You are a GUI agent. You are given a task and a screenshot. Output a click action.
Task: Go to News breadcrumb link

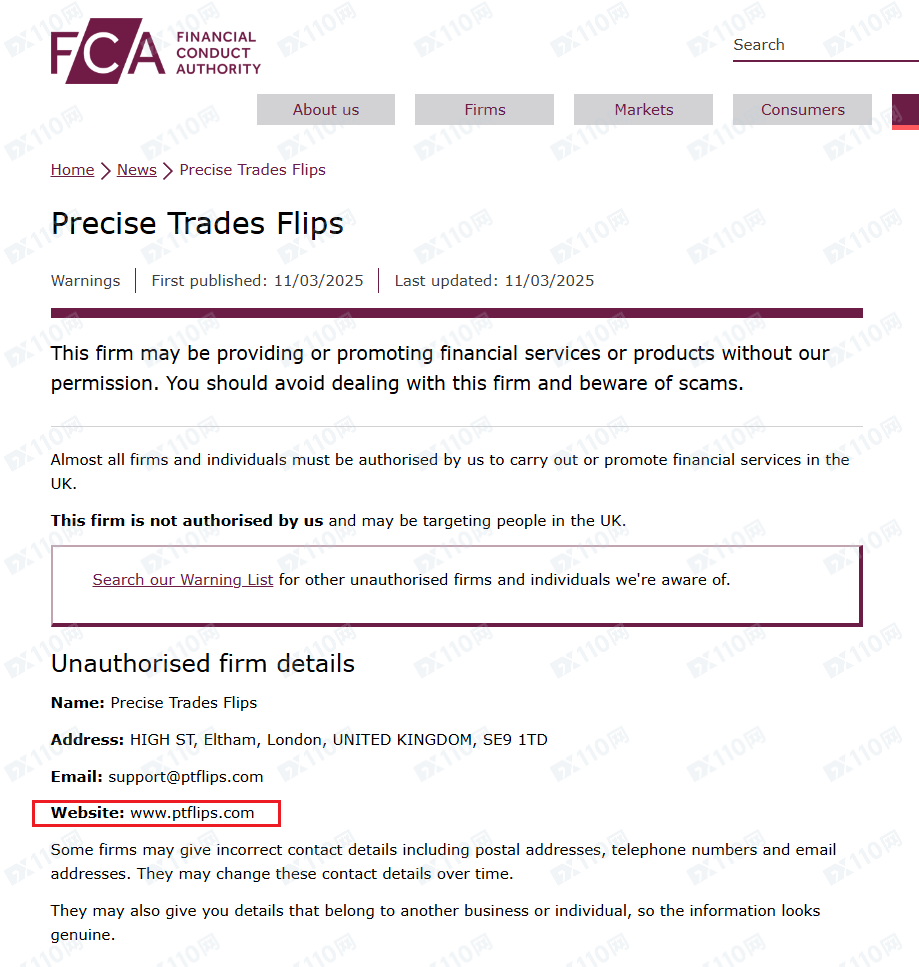(x=137, y=170)
